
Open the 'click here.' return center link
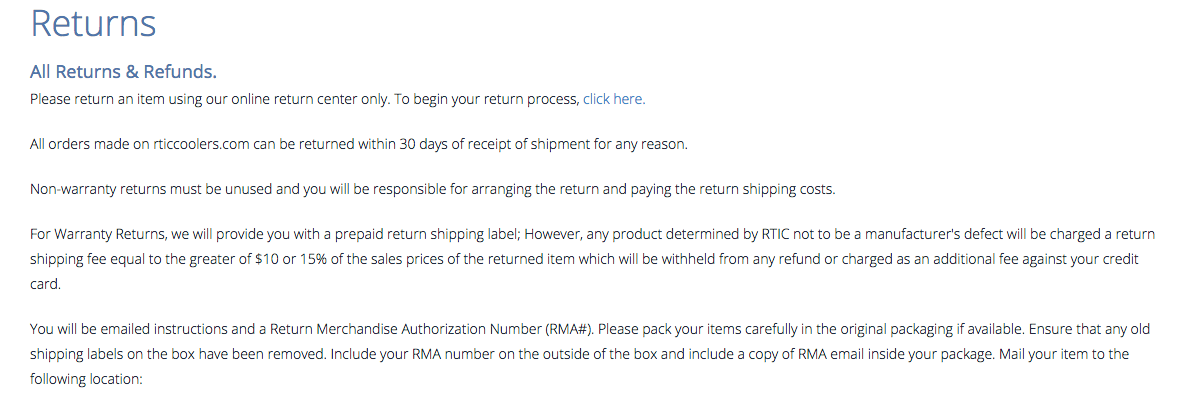click(x=614, y=99)
